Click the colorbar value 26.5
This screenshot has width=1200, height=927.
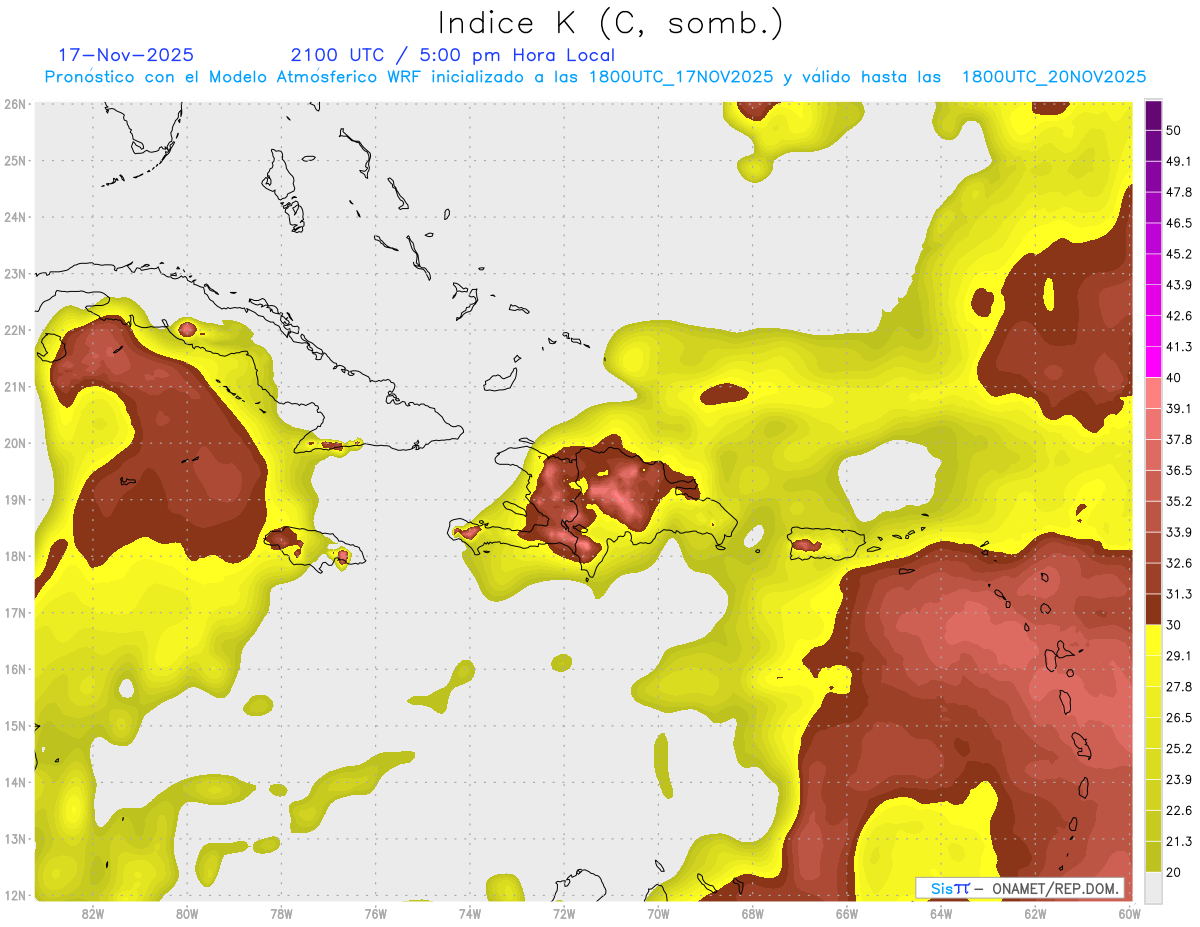tap(1179, 718)
